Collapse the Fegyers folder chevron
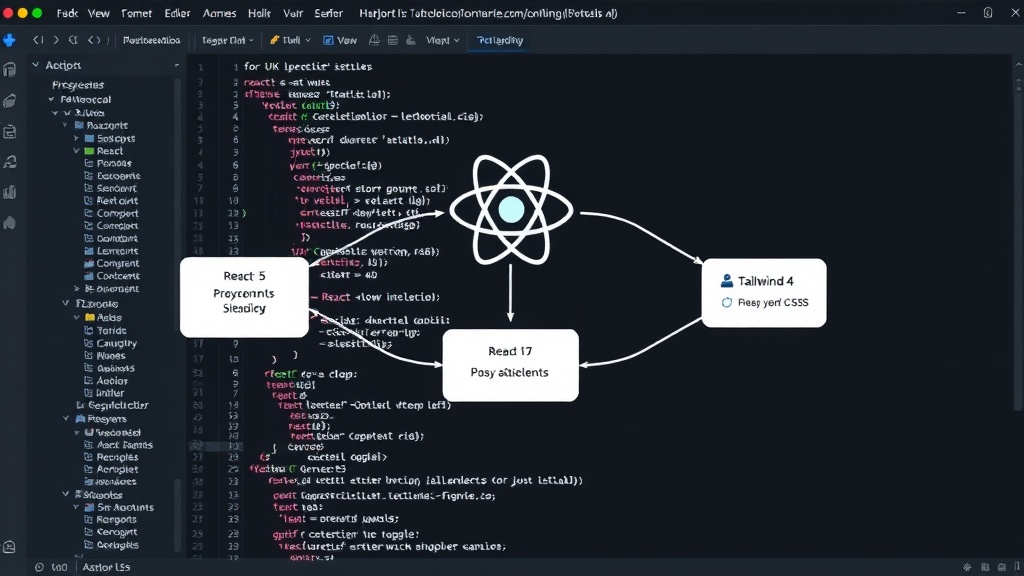 point(66,419)
